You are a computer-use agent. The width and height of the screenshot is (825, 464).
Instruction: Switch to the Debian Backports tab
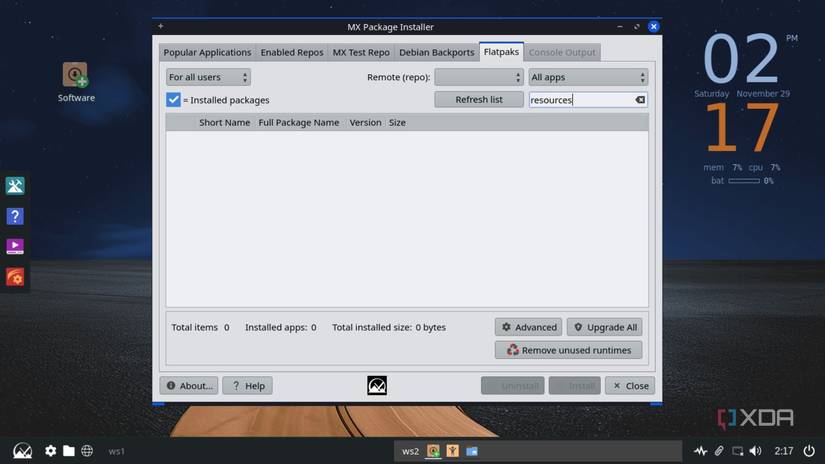(436, 52)
